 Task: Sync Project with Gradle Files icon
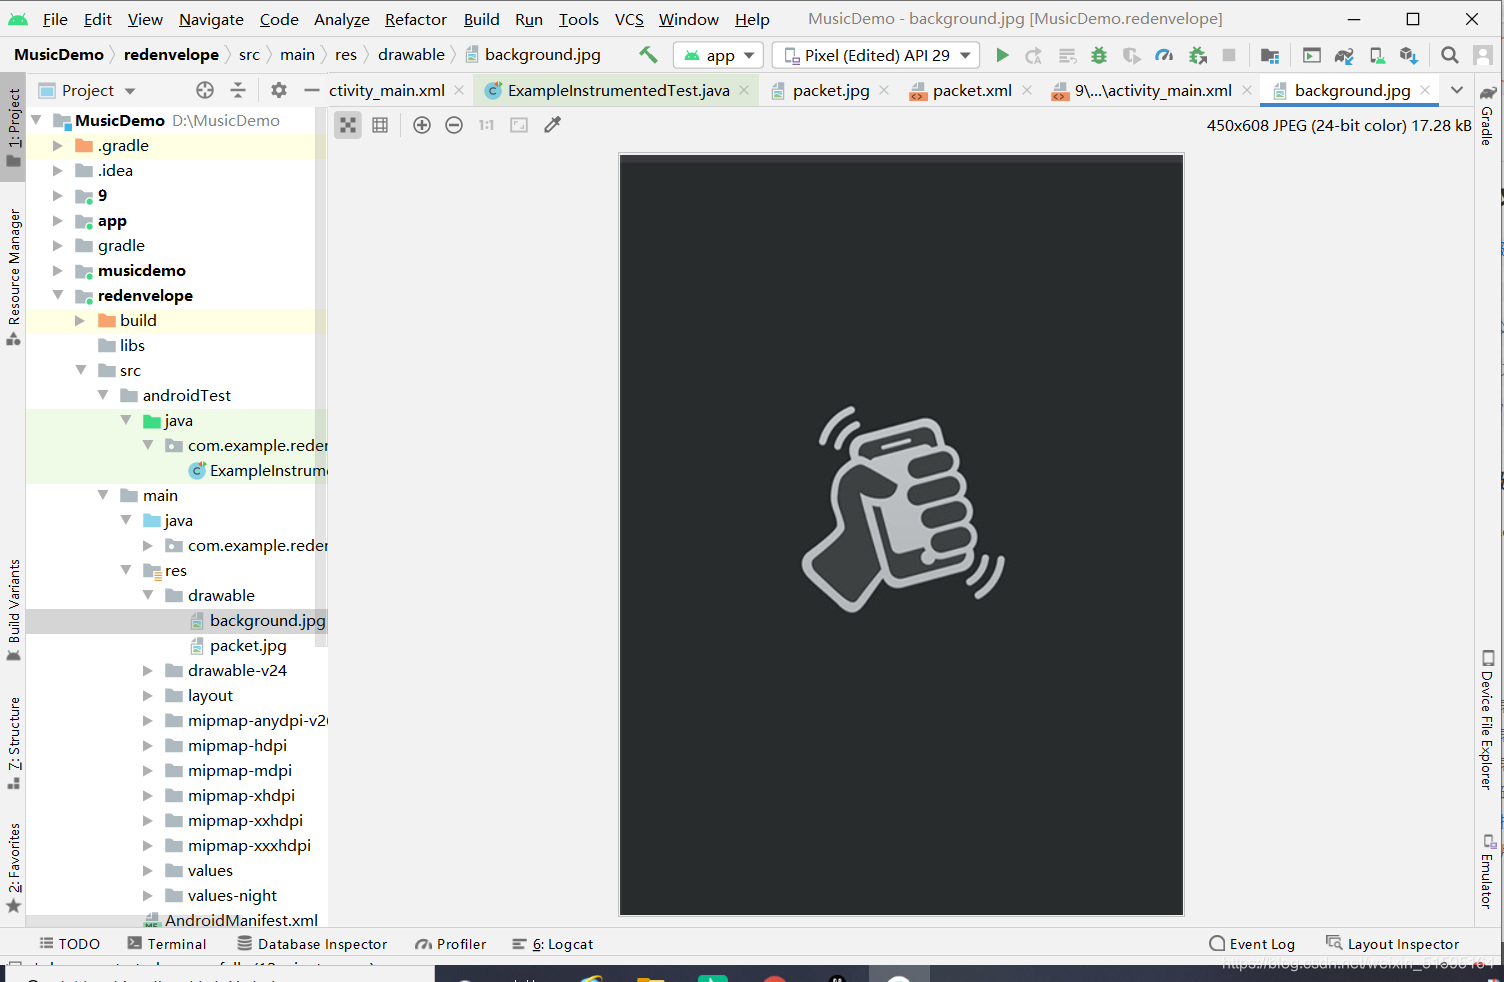[1344, 55]
